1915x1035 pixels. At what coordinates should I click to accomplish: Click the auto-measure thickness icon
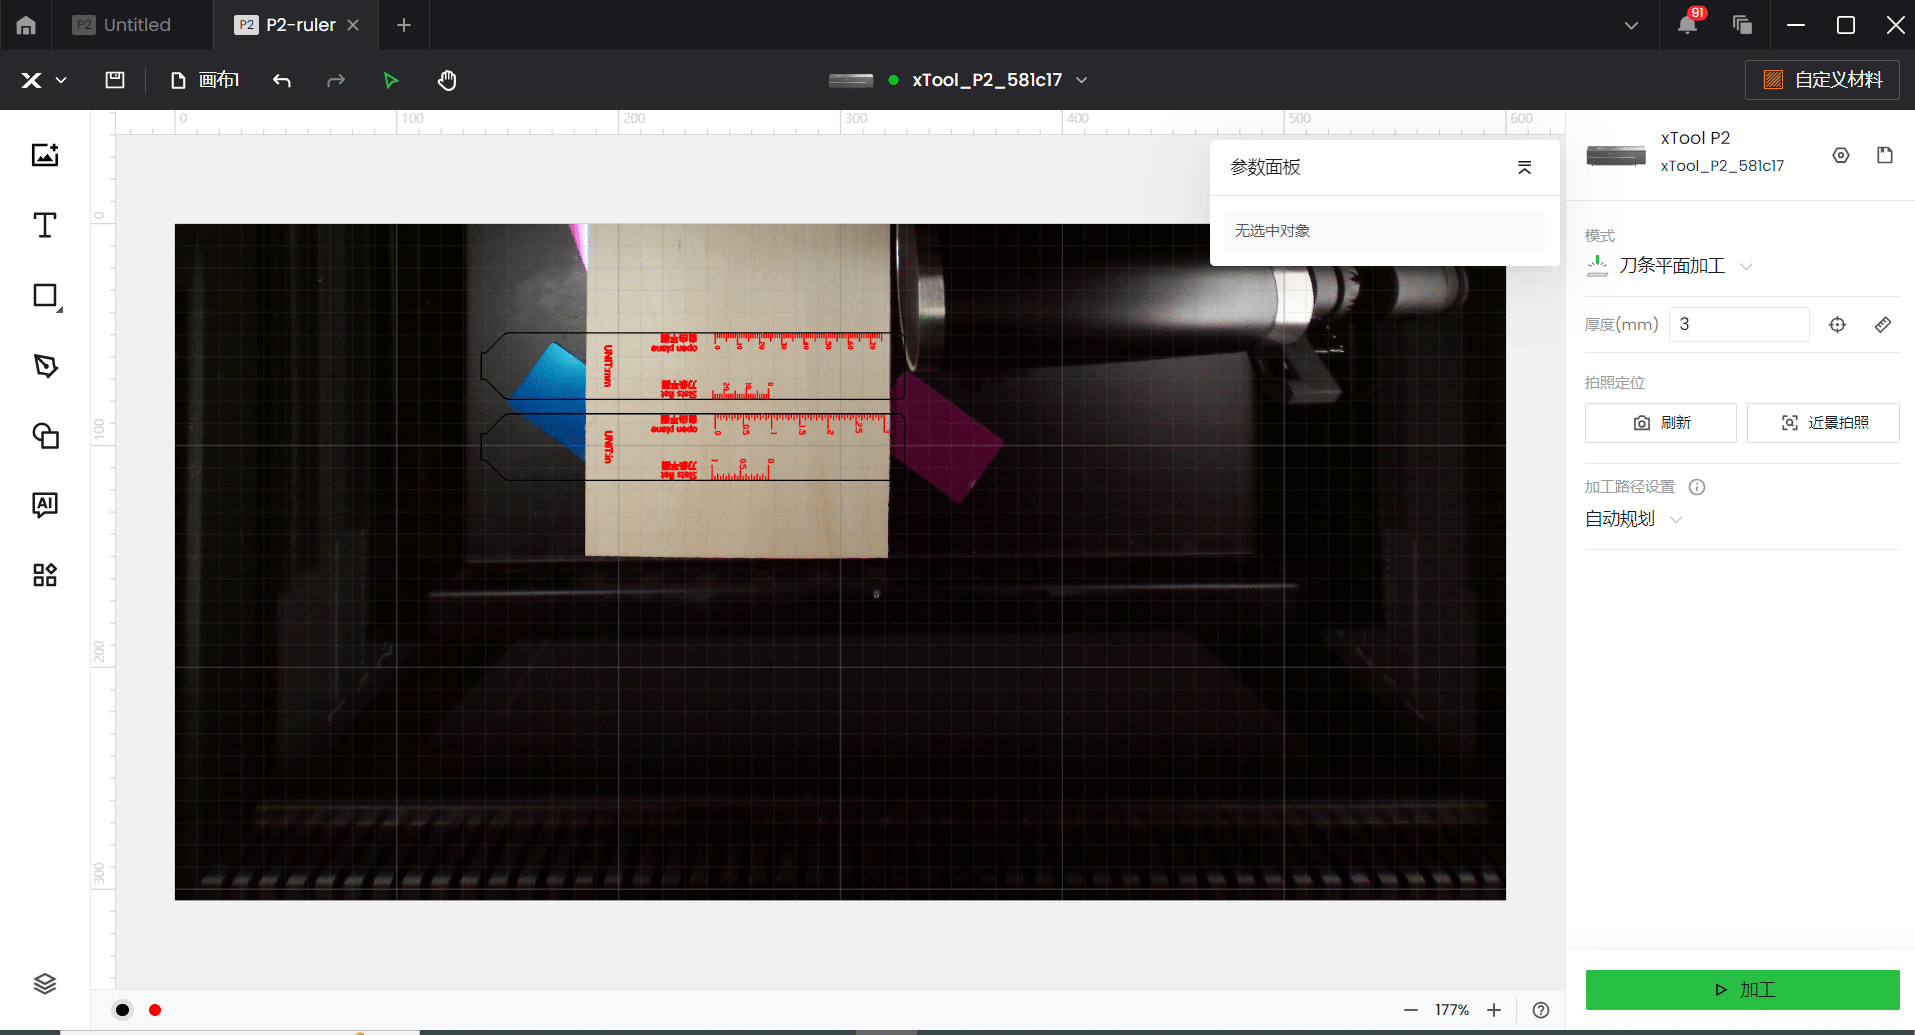[x=1837, y=325]
